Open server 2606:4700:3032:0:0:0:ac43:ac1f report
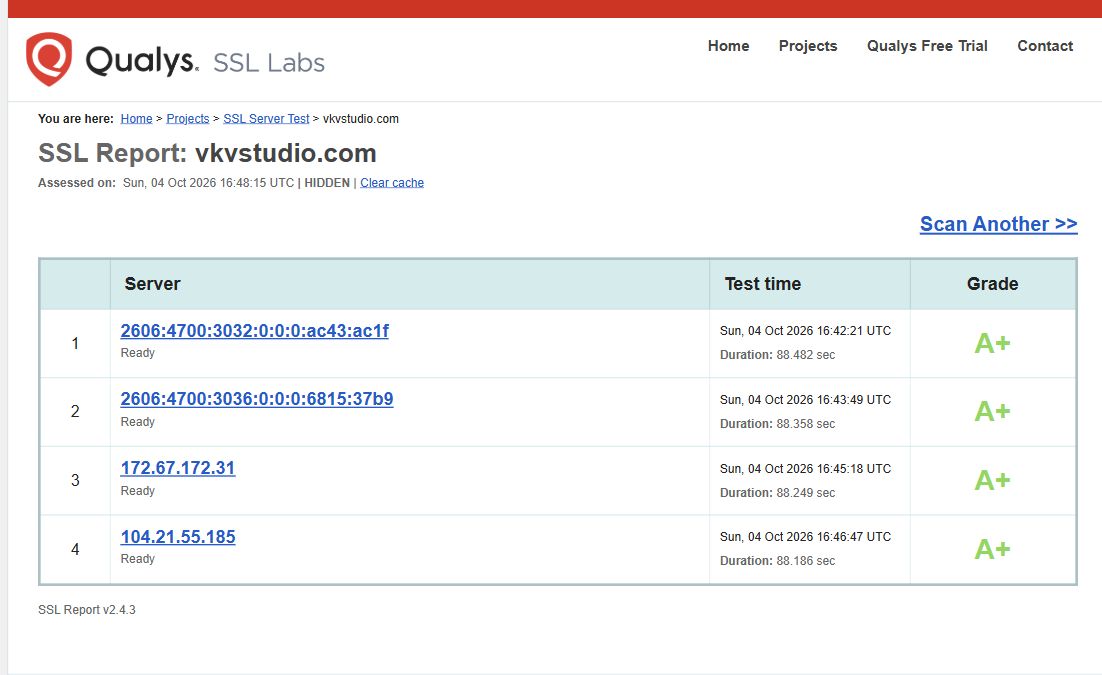This screenshot has height=675, width=1102. pyautogui.click(x=254, y=330)
